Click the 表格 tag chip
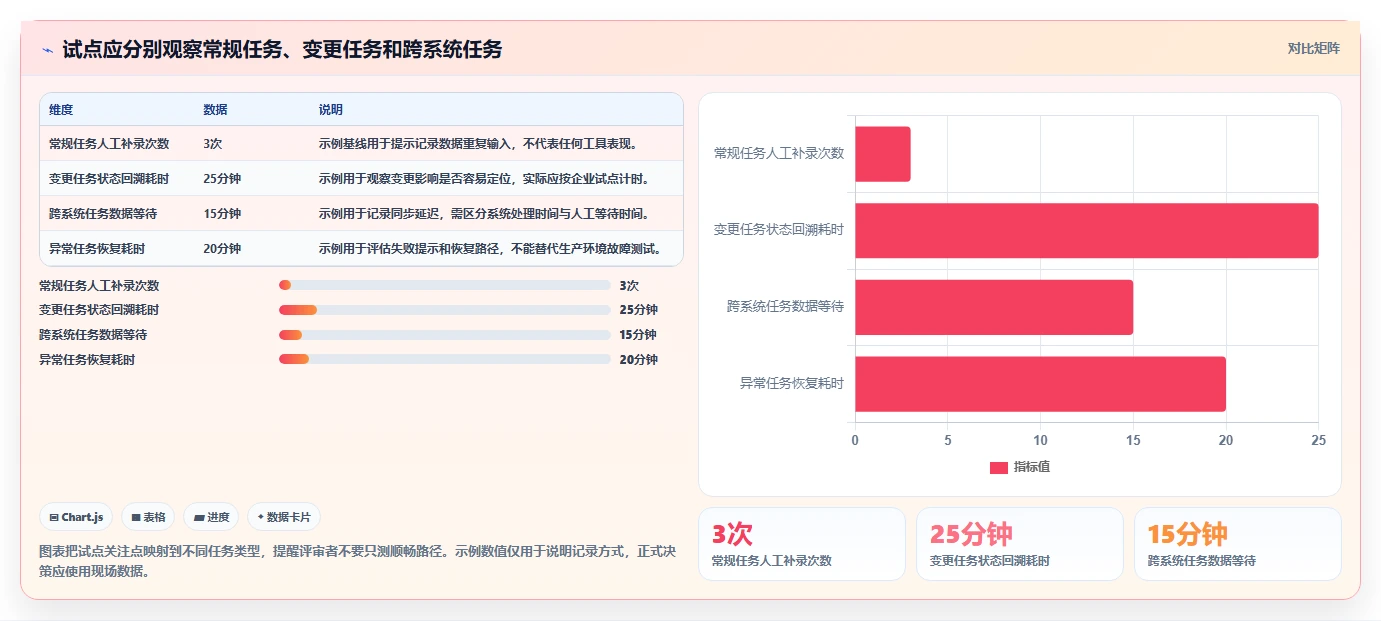This screenshot has width=1381, height=621. click(148, 517)
